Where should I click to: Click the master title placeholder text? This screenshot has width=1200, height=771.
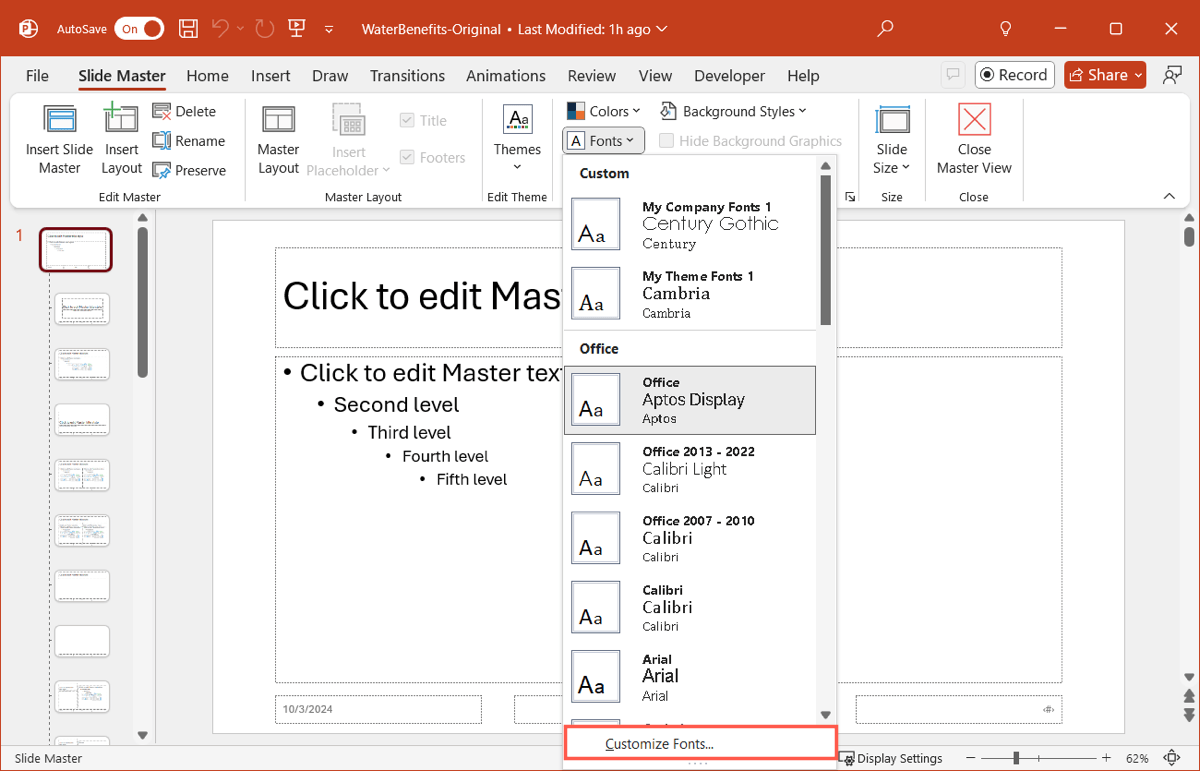pos(424,296)
